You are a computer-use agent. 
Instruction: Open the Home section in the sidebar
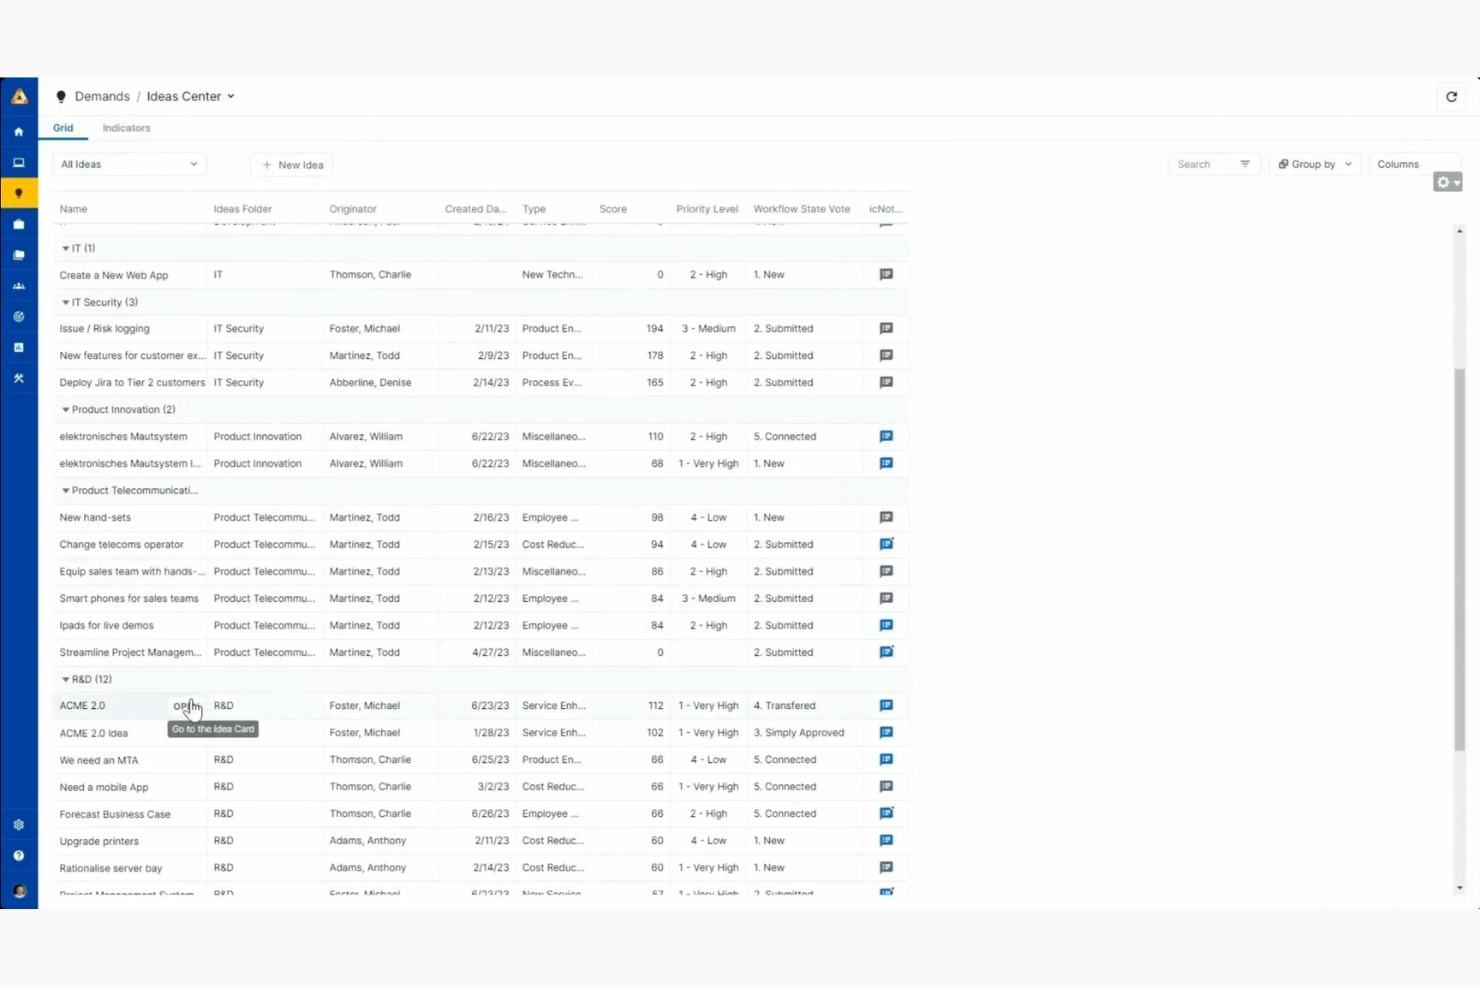pos(18,131)
